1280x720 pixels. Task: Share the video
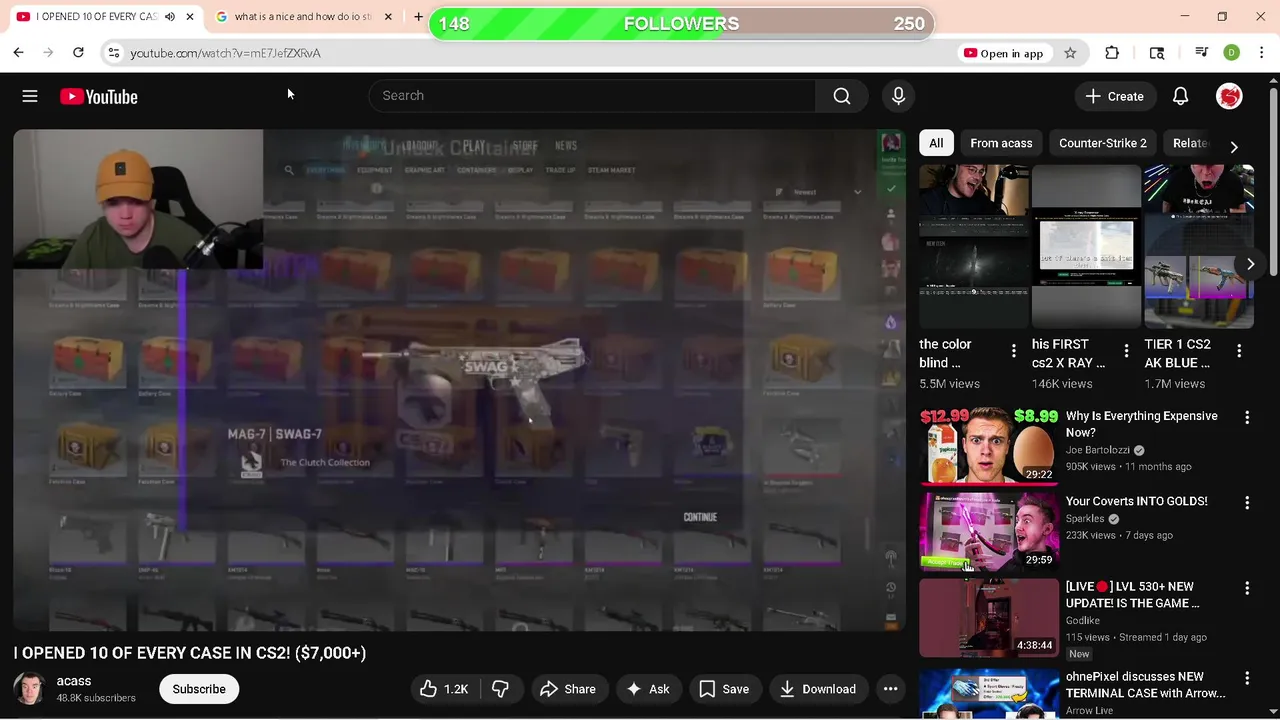(568, 689)
